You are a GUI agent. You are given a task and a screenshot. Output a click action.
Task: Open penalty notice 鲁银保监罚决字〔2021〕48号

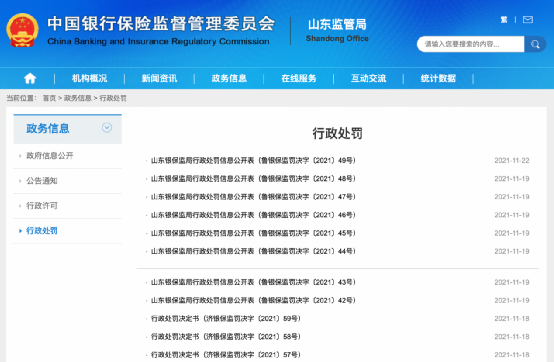[x=253, y=179]
